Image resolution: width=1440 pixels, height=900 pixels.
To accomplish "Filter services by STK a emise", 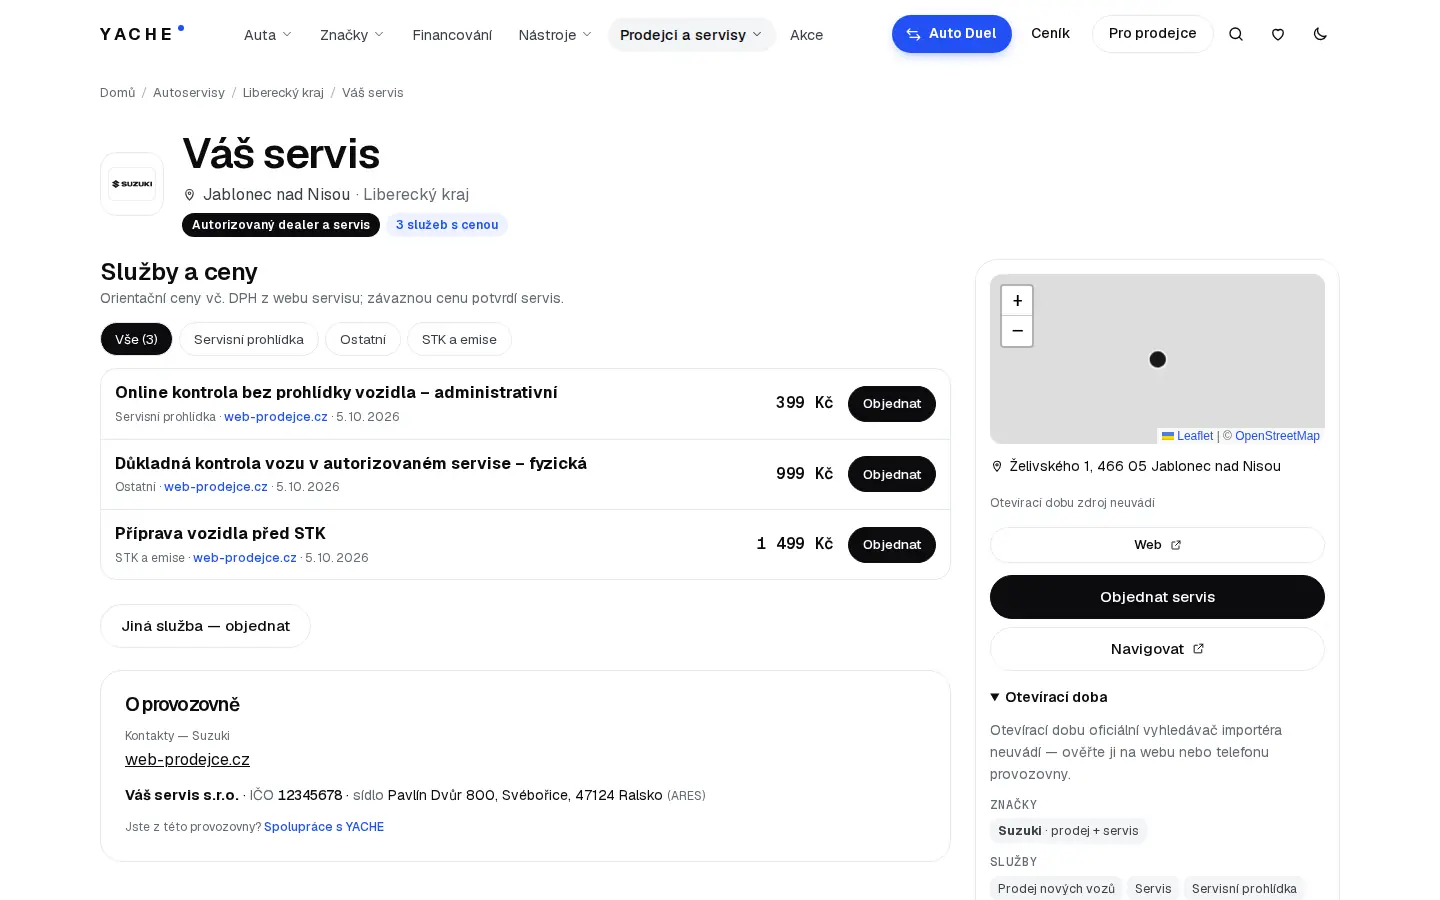I will (459, 339).
